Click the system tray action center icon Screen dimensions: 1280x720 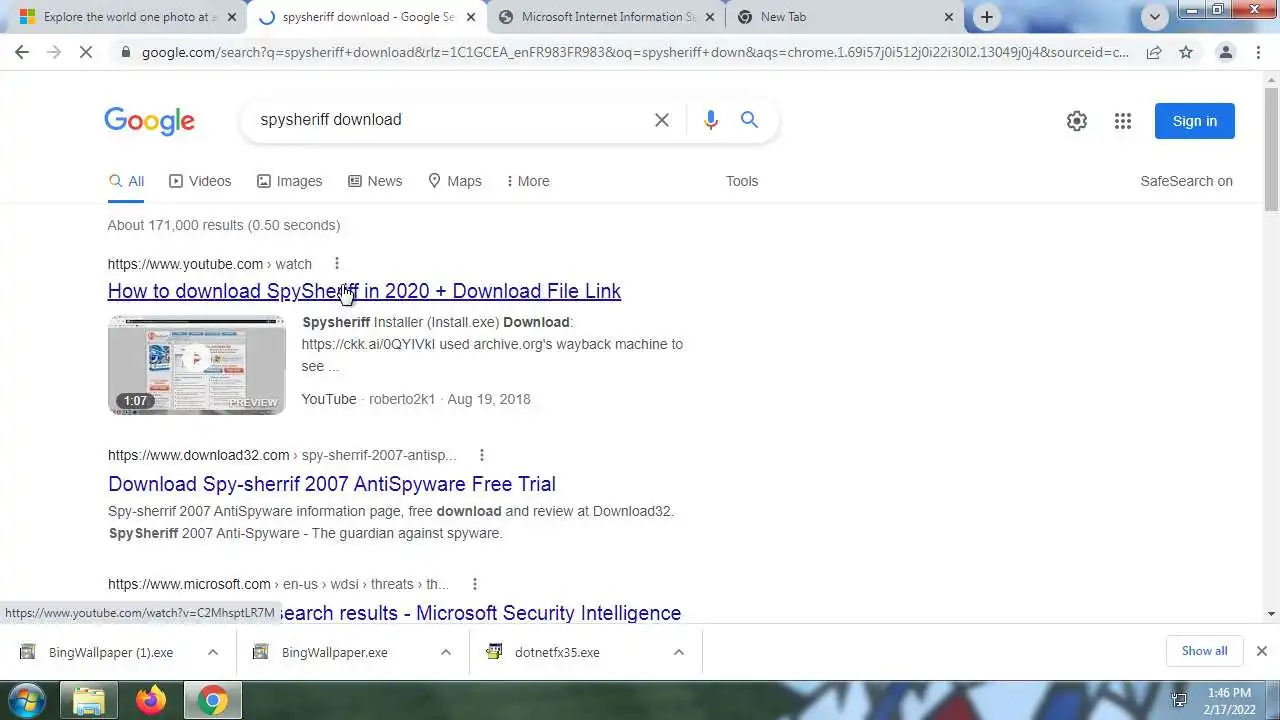pyautogui.click(x=1179, y=700)
